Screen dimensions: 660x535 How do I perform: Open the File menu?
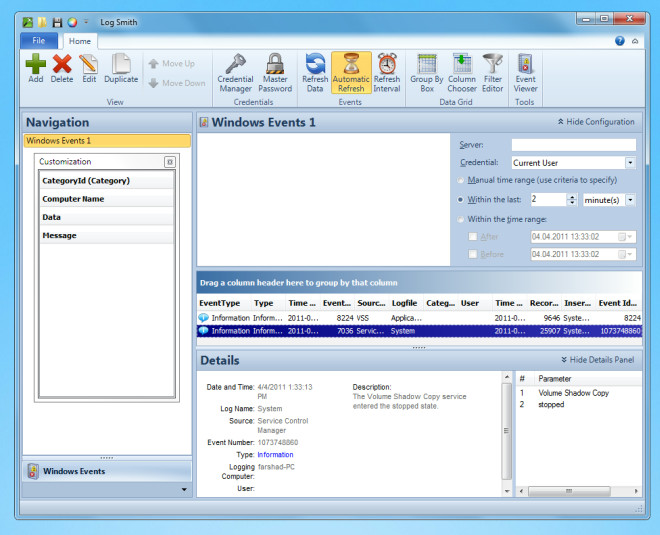39,40
